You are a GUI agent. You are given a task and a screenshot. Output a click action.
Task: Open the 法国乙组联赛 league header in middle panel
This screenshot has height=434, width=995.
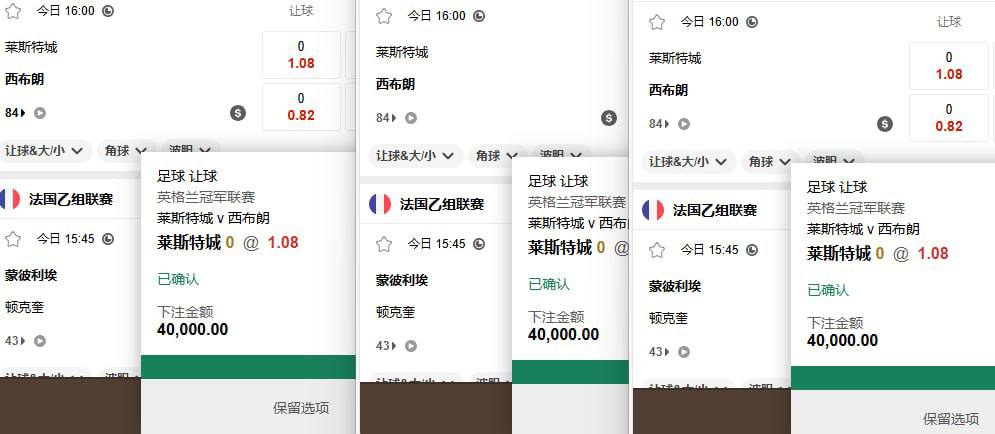pos(440,204)
